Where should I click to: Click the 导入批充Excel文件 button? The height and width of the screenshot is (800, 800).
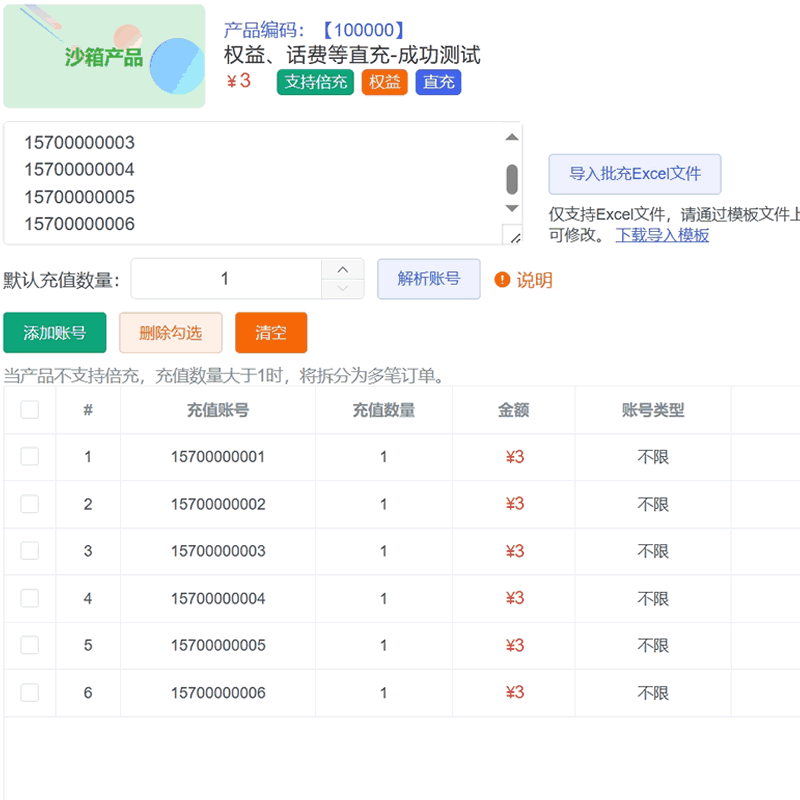(x=635, y=174)
